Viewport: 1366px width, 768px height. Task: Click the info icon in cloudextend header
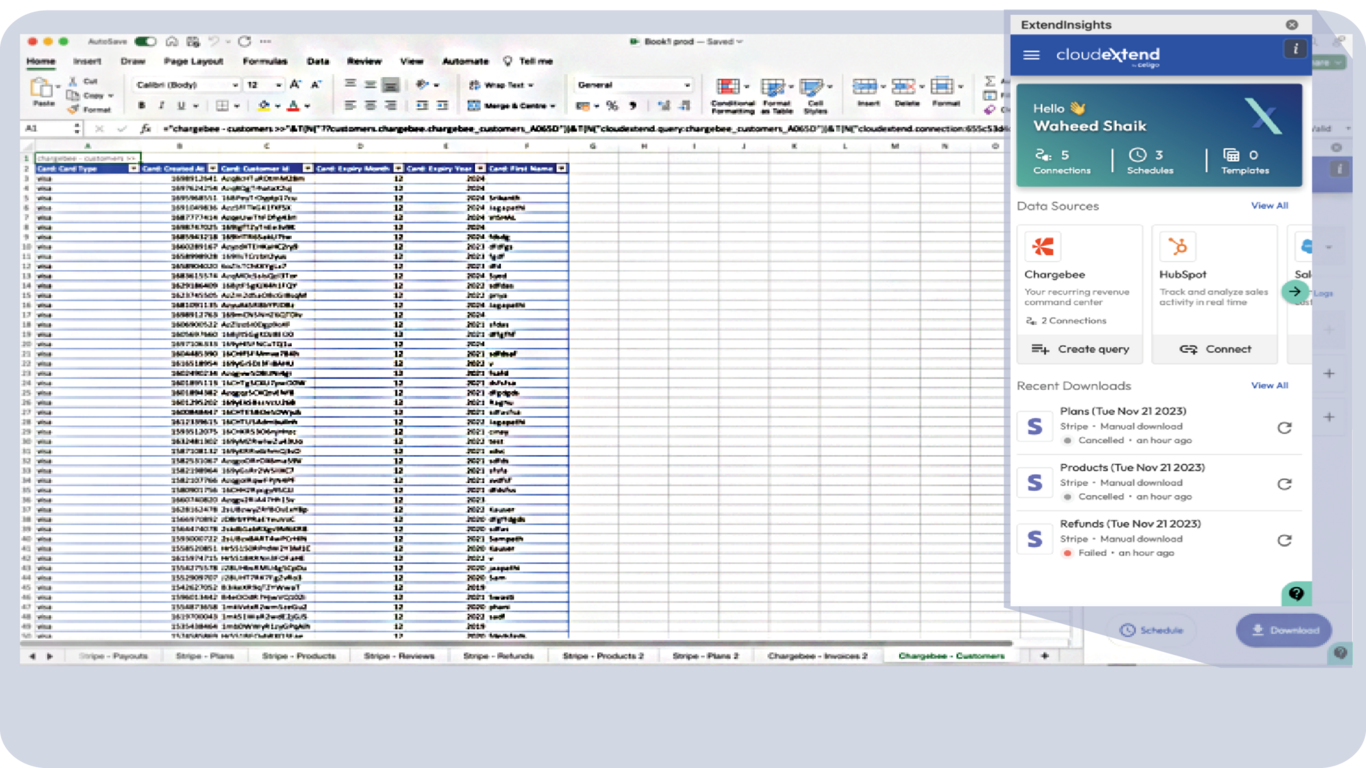tap(1295, 49)
